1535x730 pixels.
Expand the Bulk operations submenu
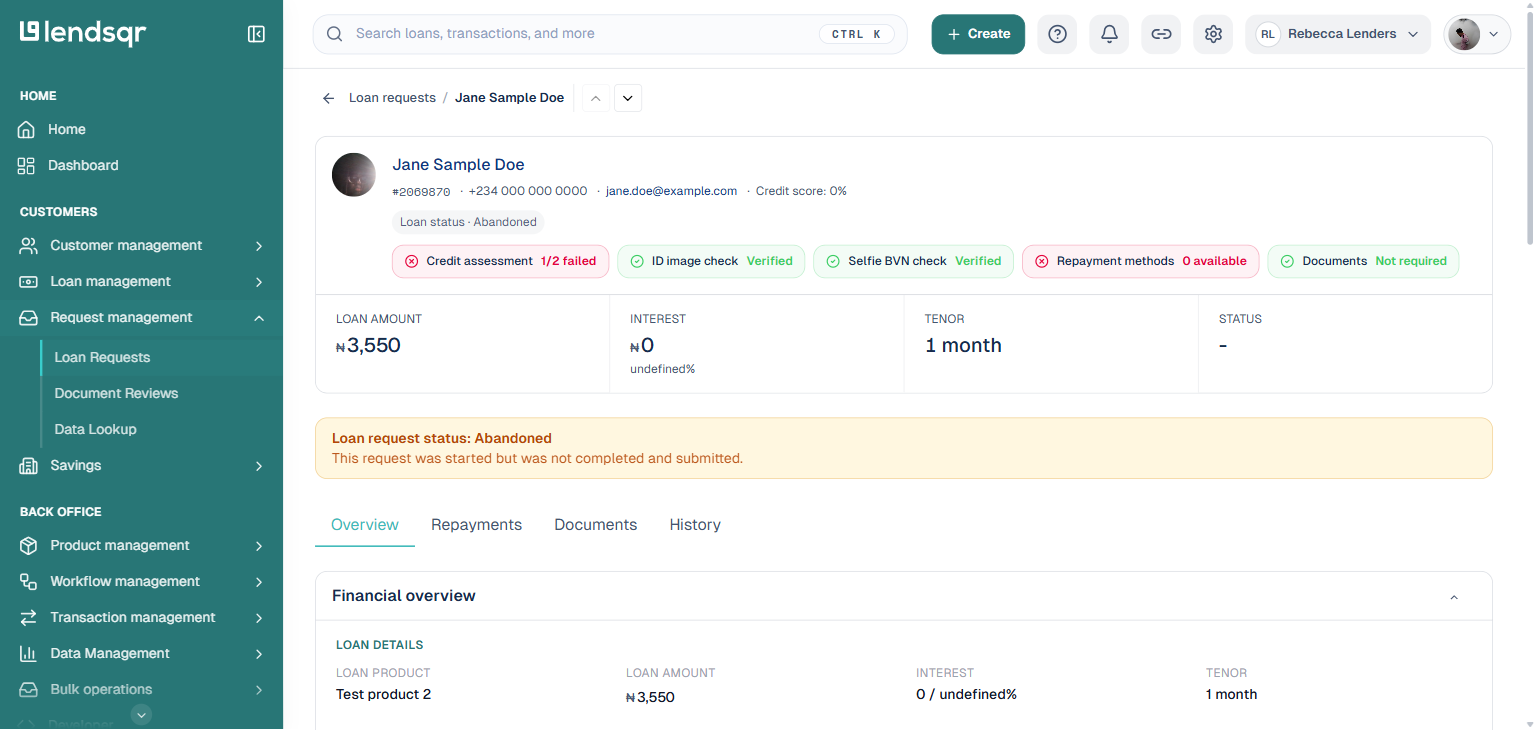259,690
